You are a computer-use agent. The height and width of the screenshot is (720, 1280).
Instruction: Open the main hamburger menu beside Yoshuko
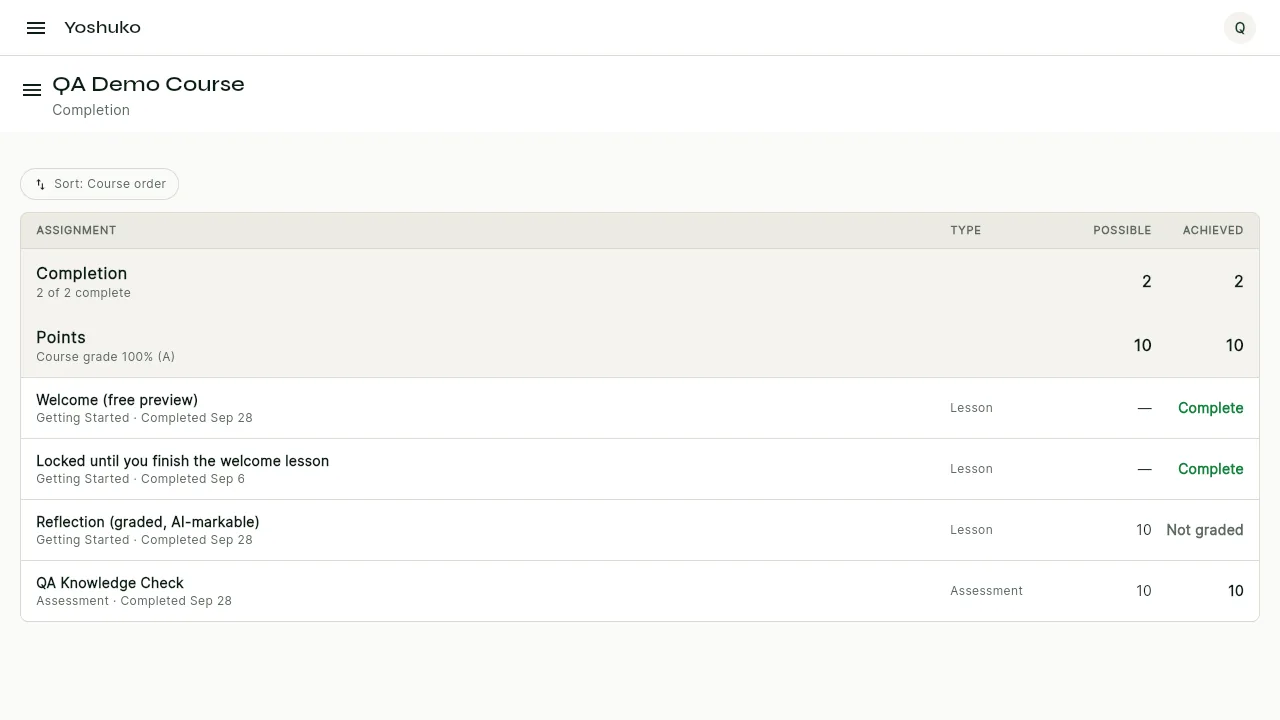tap(36, 28)
